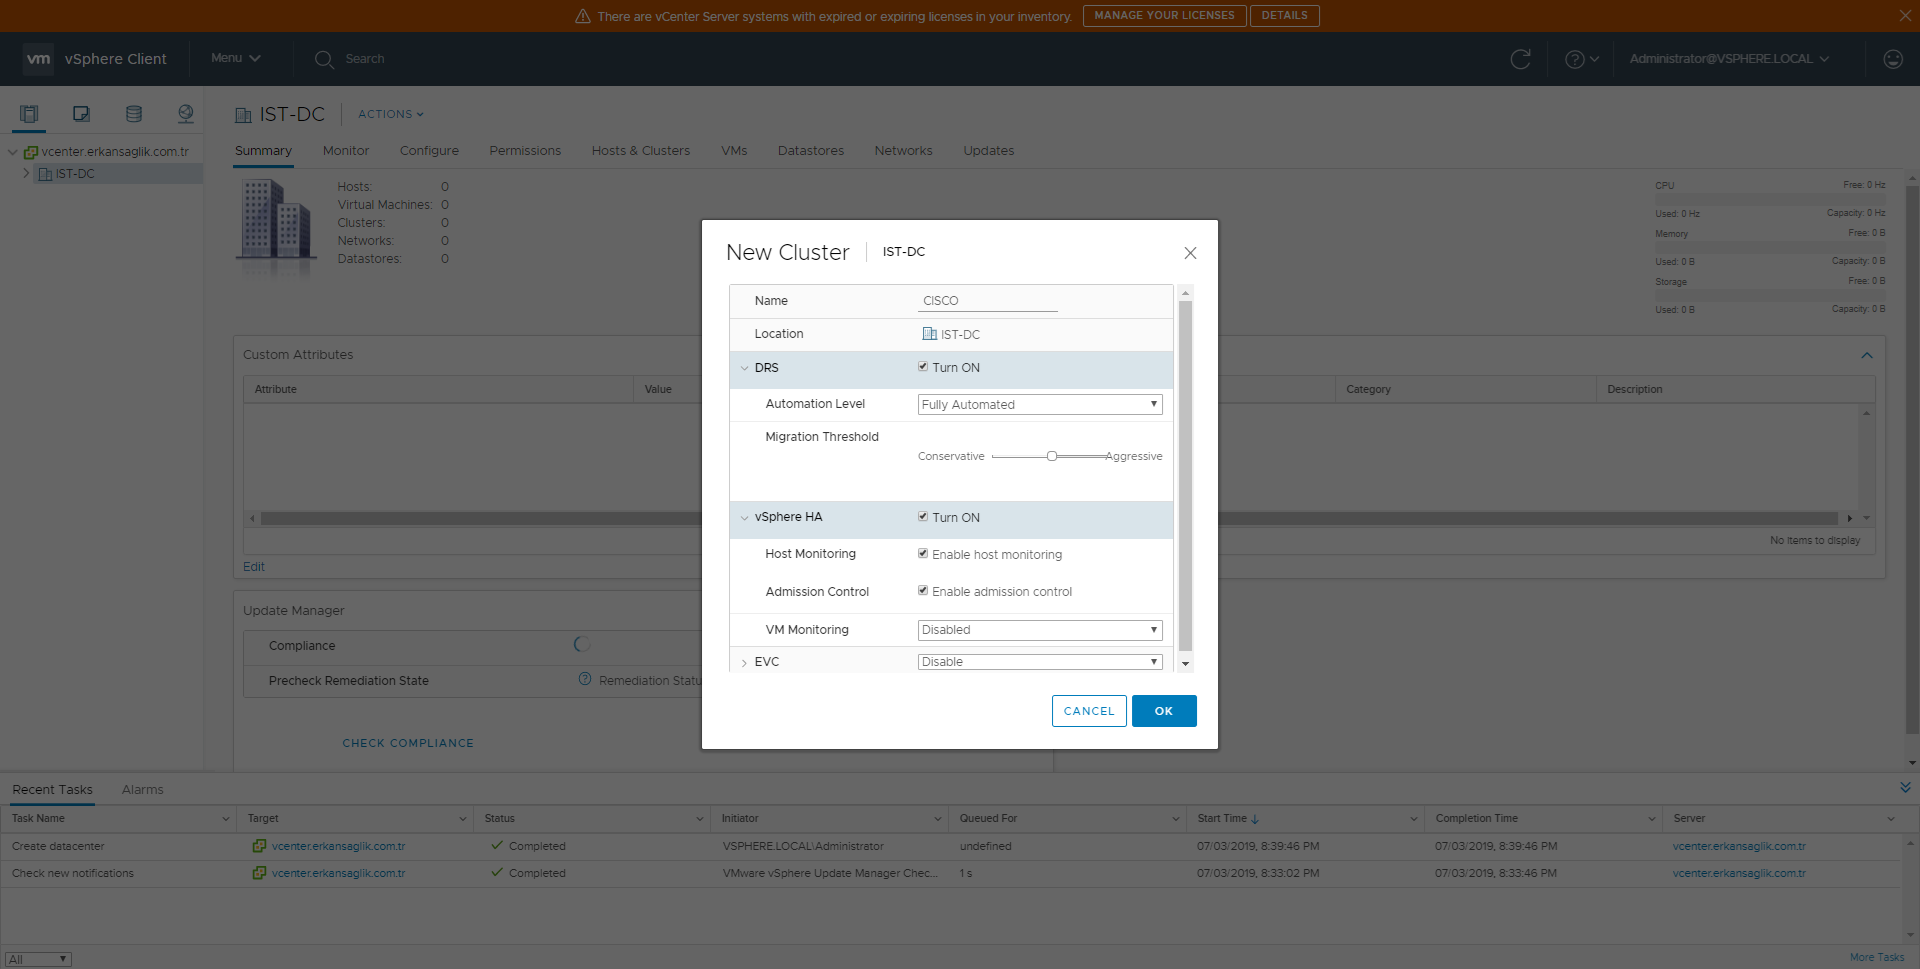
Task: Collapse Custom Attributes panel chevron
Action: (1866, 355)
